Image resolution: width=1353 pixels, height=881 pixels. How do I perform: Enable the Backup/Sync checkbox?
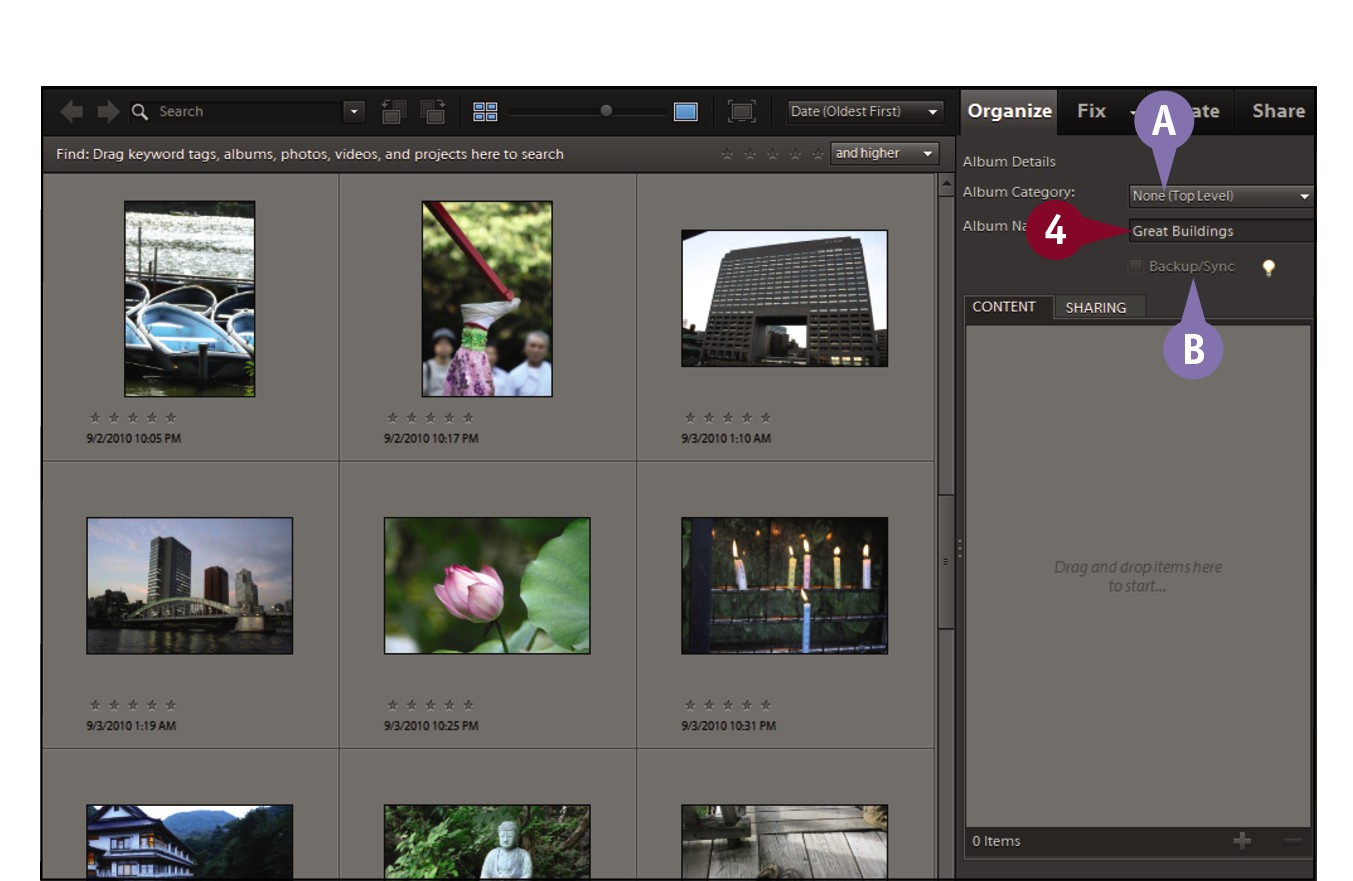click(x=1135, y=266)
